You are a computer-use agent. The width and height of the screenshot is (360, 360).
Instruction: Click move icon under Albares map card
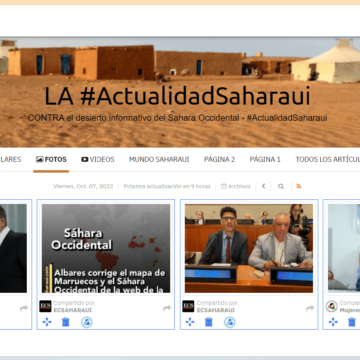[x=47, y=322]
